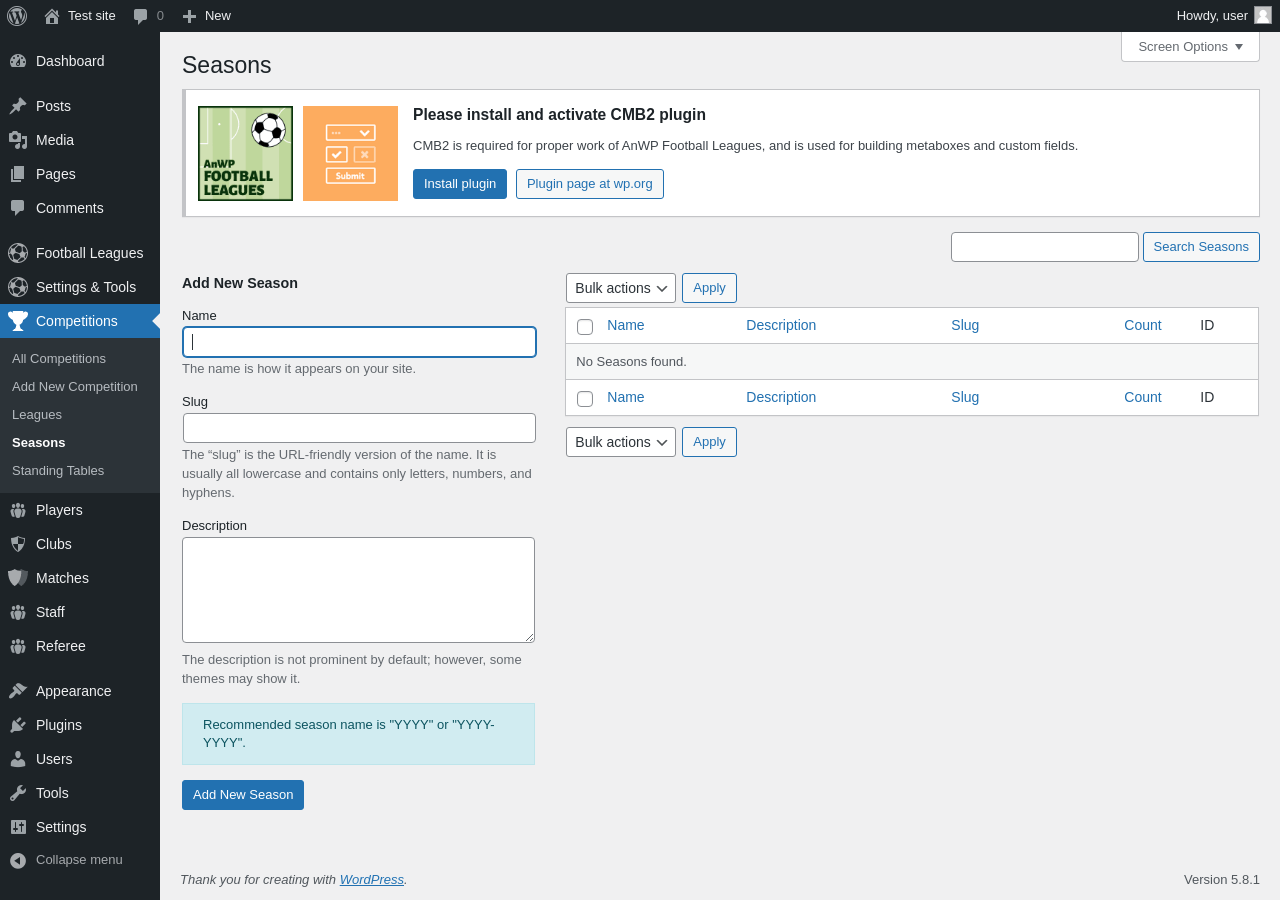Screen dimensions: 1280x900
Task: Click the Clubs shield icon
Action: click(18, 544)
